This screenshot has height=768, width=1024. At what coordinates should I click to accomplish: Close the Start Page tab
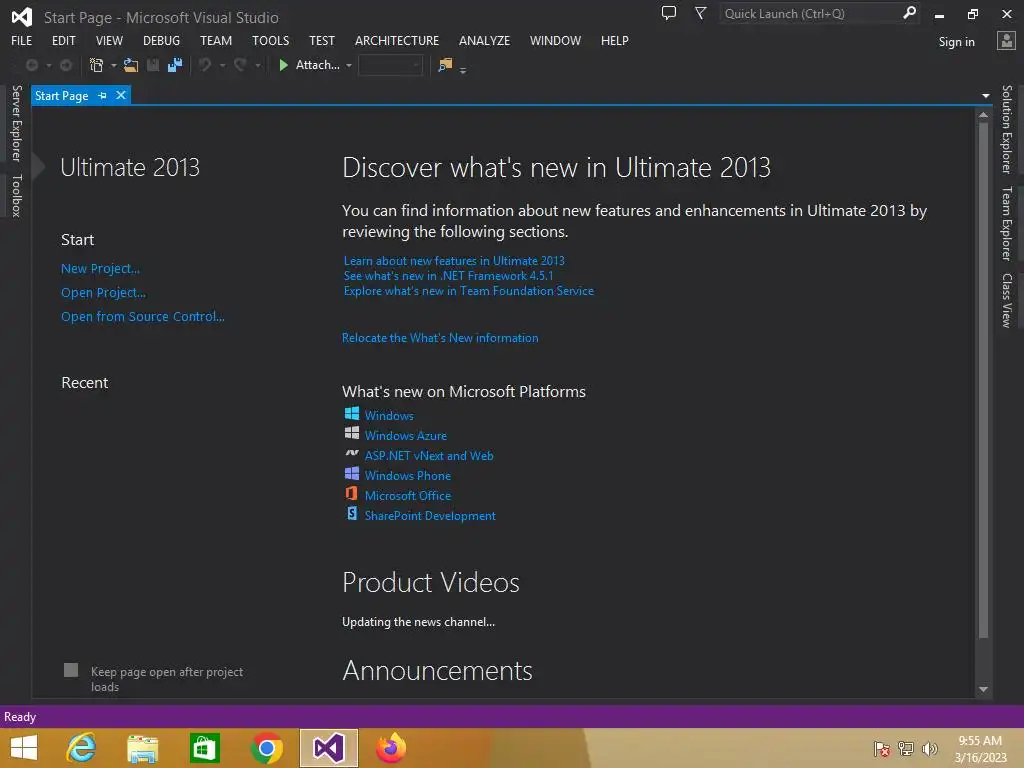tap(121, 95)
